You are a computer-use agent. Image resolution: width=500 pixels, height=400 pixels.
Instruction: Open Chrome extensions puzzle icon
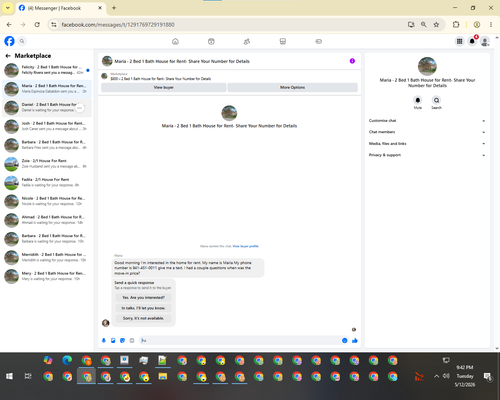(456, 25)
